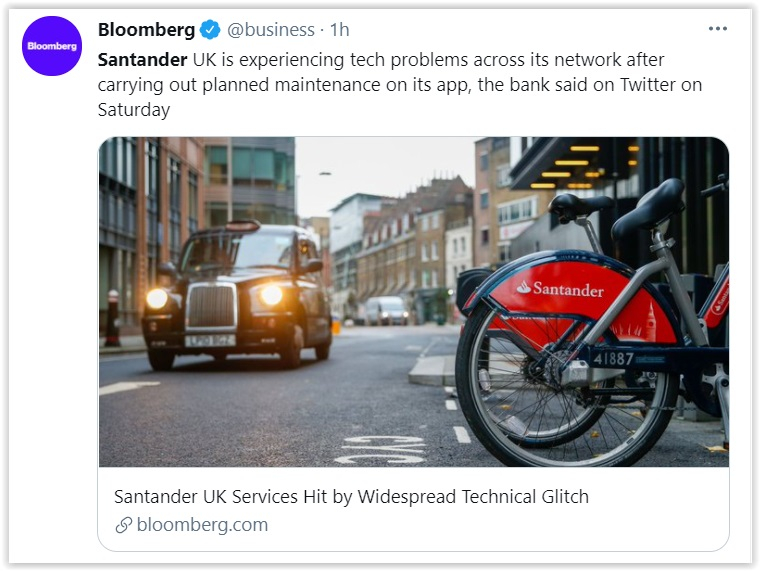Click the white van in background
760x571 pixels.
[x=386, y=310]
